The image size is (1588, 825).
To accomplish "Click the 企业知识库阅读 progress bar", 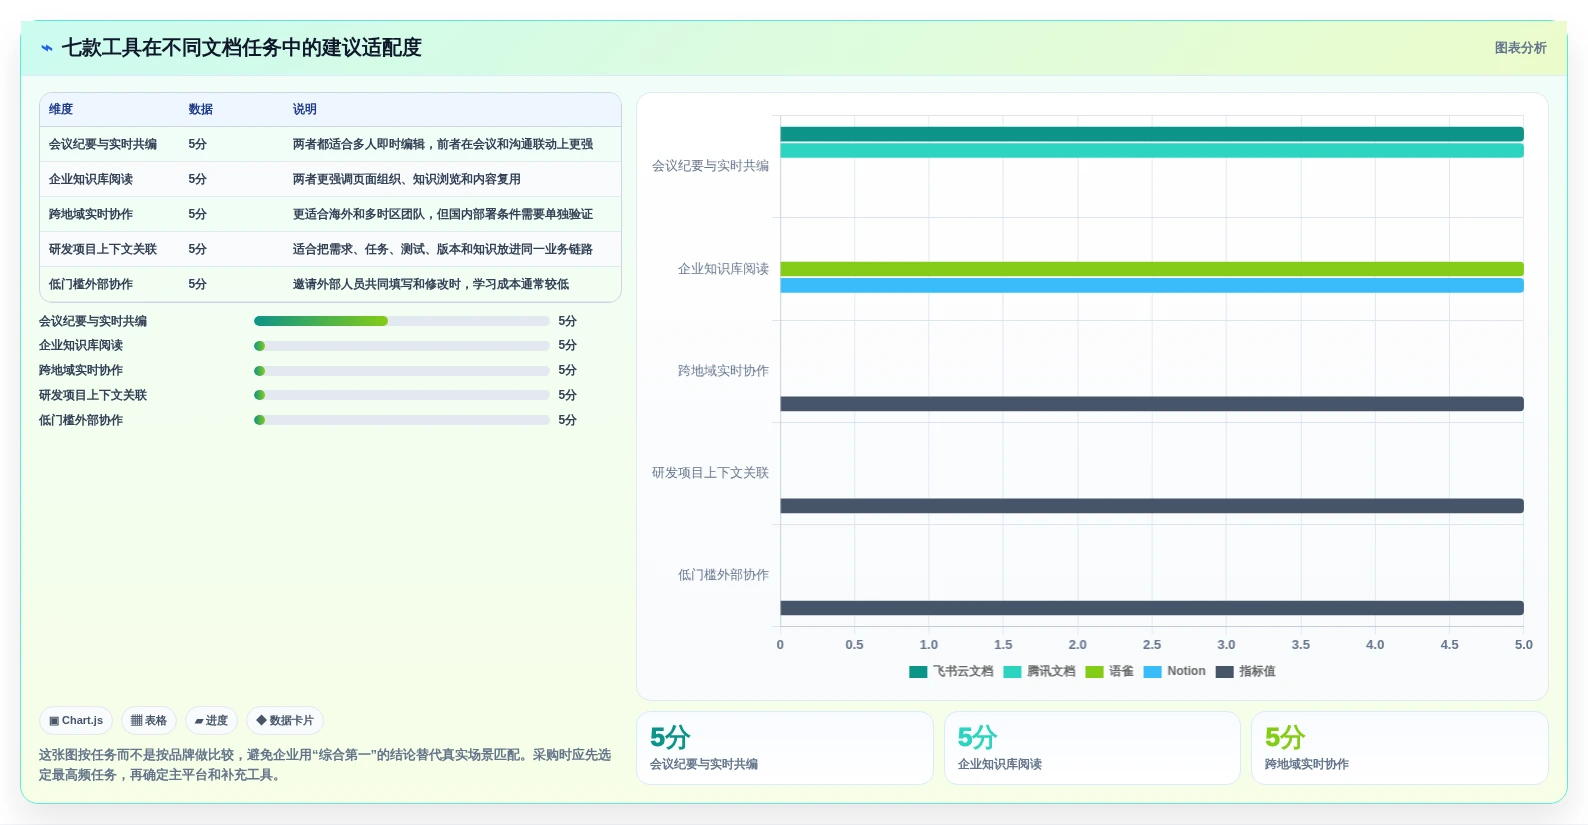I will pos(402,346).
